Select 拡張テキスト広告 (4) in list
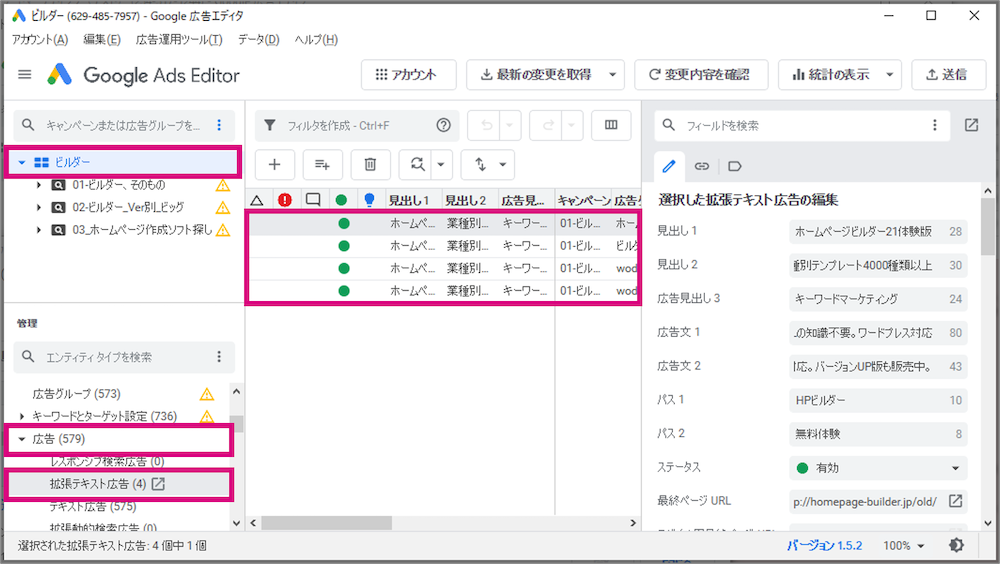The height and width of the screenshot is (564, 1000). pos(98,484)
